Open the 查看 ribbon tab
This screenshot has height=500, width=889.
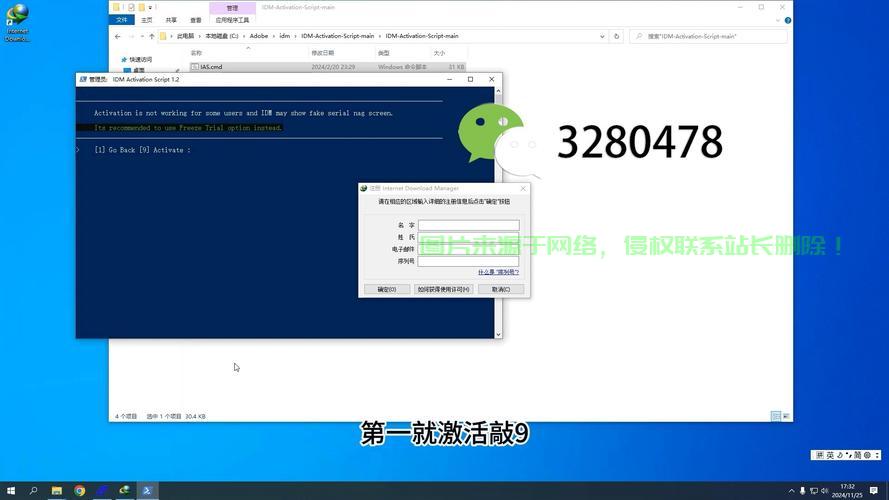coord(196,20)
